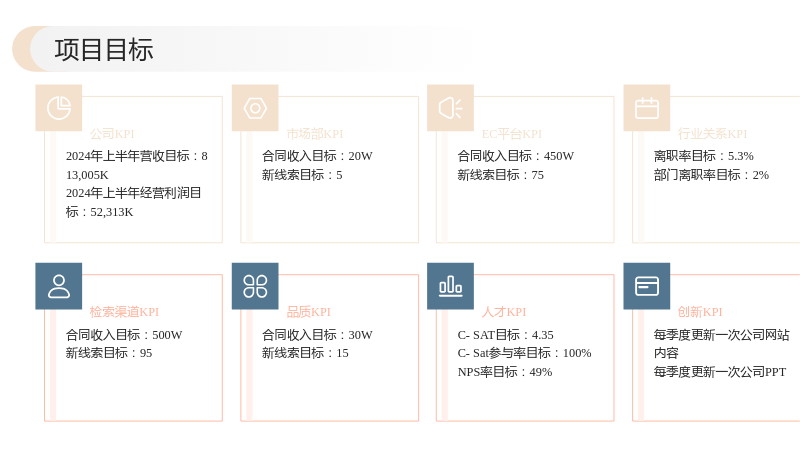Click the pie chart icon for 公司KPI
Viewport: 800px width, 450px height.
pyautogui.click(x=59, y=108)
